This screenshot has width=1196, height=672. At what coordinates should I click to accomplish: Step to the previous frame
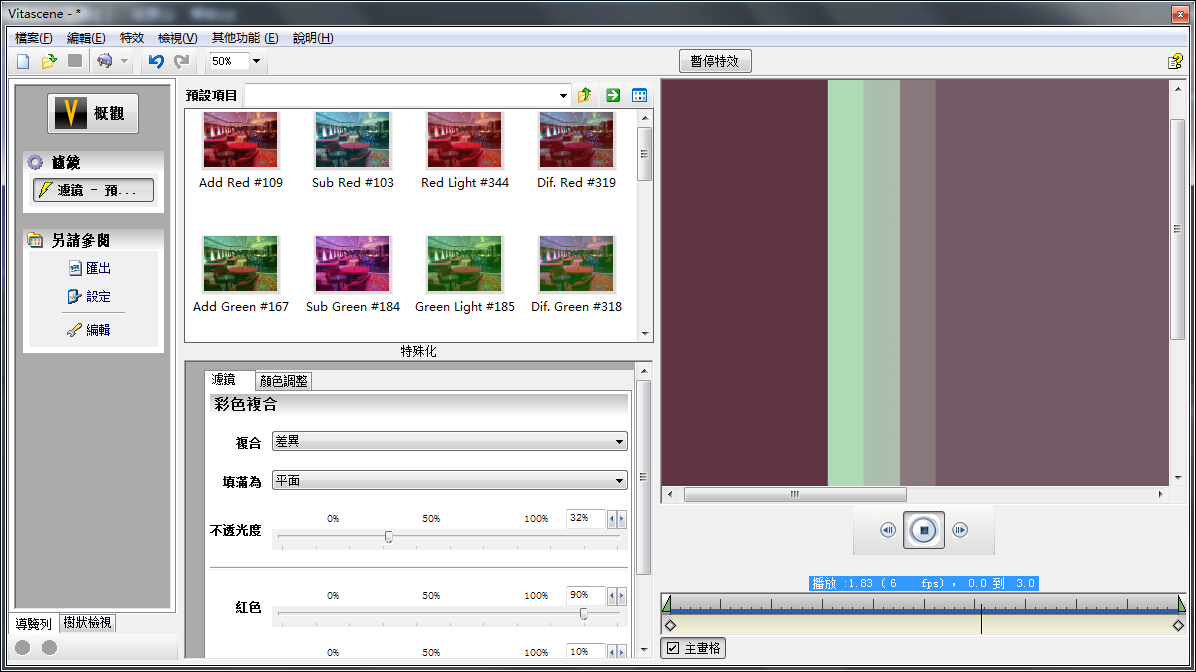(x=887, y=530)
